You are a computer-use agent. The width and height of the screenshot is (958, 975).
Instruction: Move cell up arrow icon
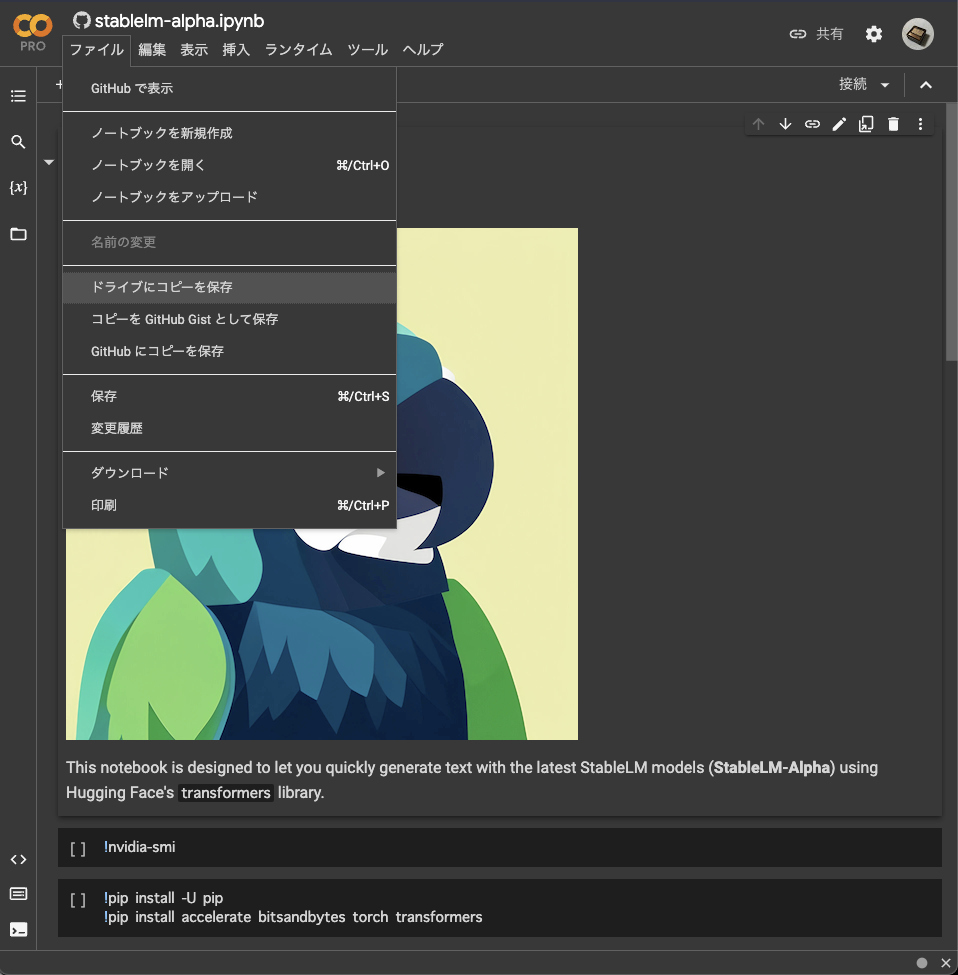coord(758,124)
